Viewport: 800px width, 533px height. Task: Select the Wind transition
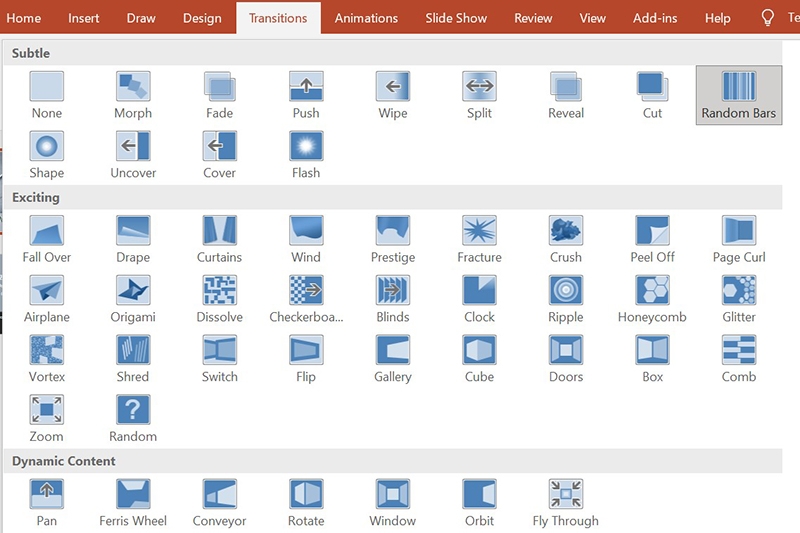306,239
